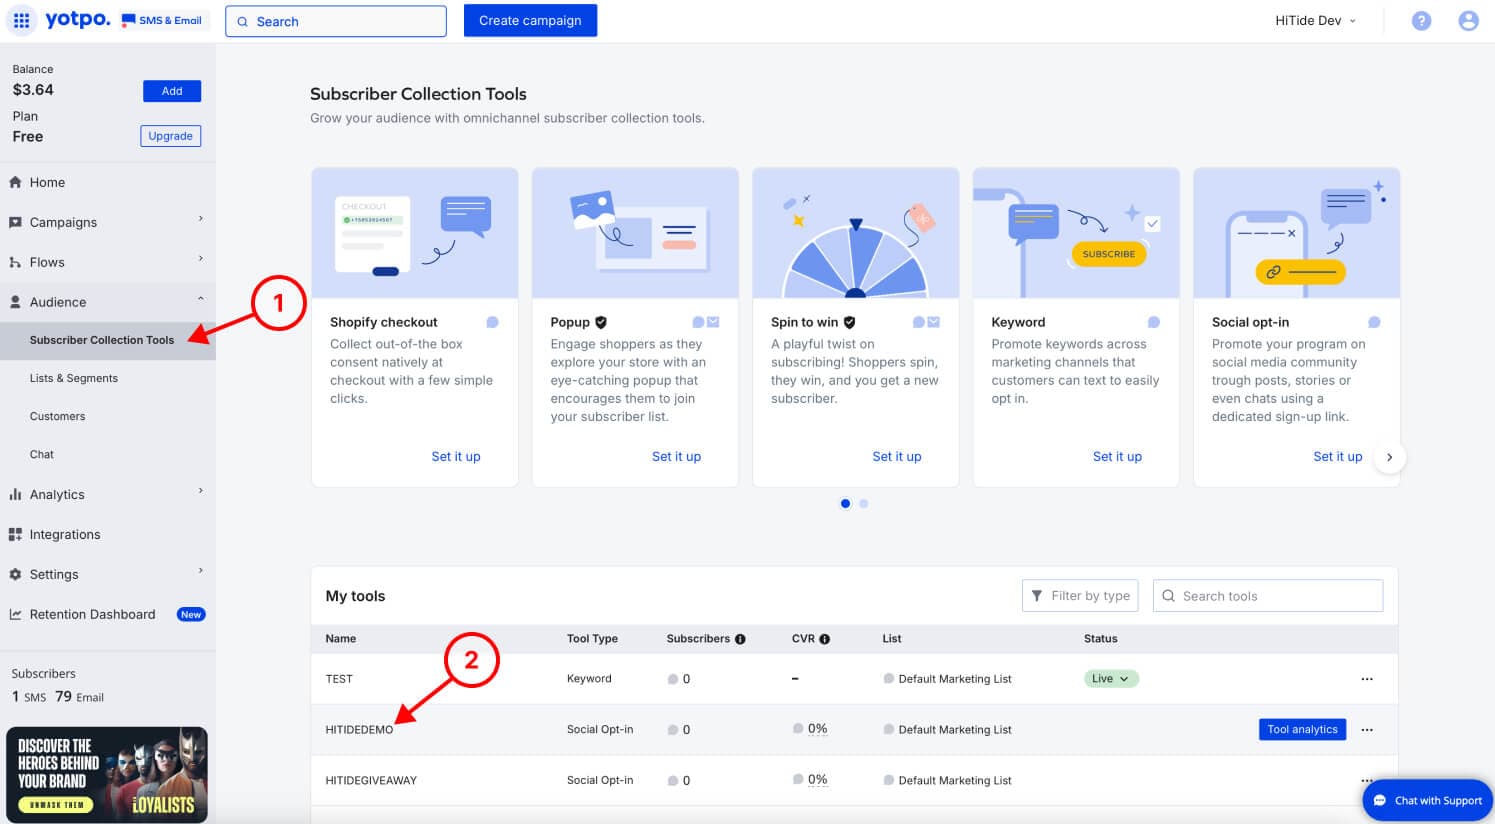Click the Keyword SMS channel icon

1153,322
